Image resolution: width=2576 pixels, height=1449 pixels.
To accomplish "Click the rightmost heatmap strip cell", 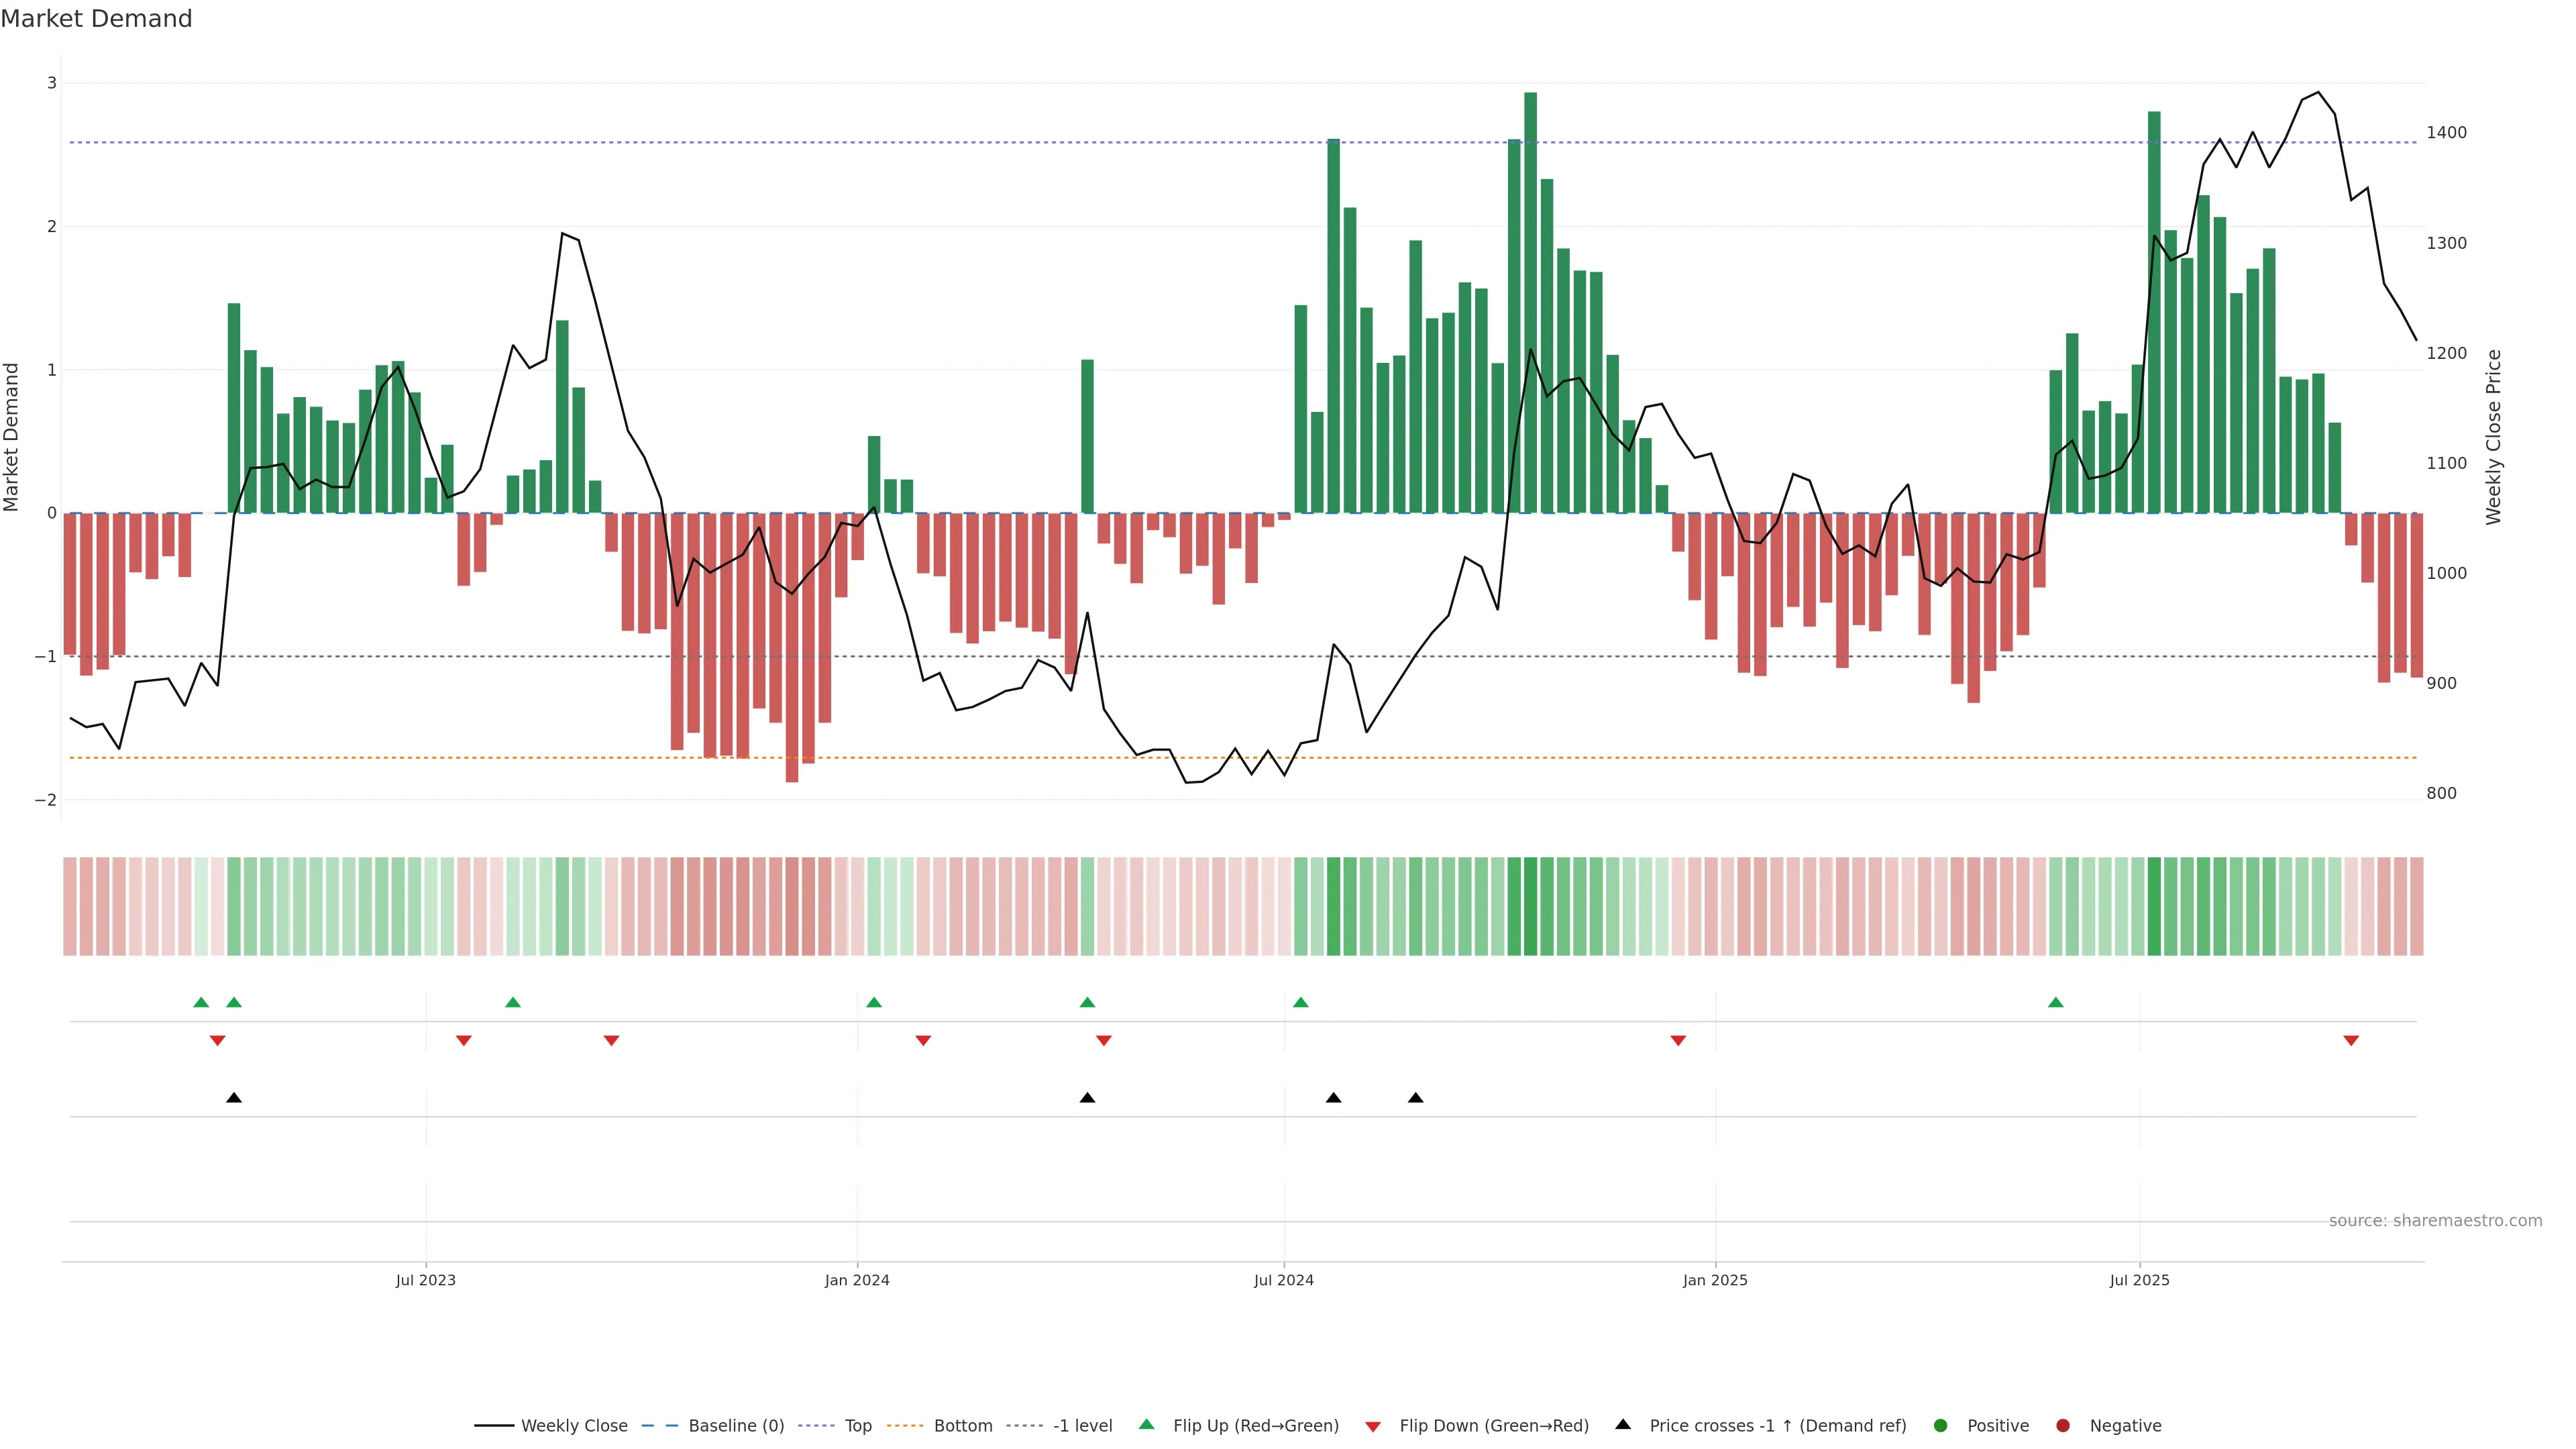I will click(2416, 906).
